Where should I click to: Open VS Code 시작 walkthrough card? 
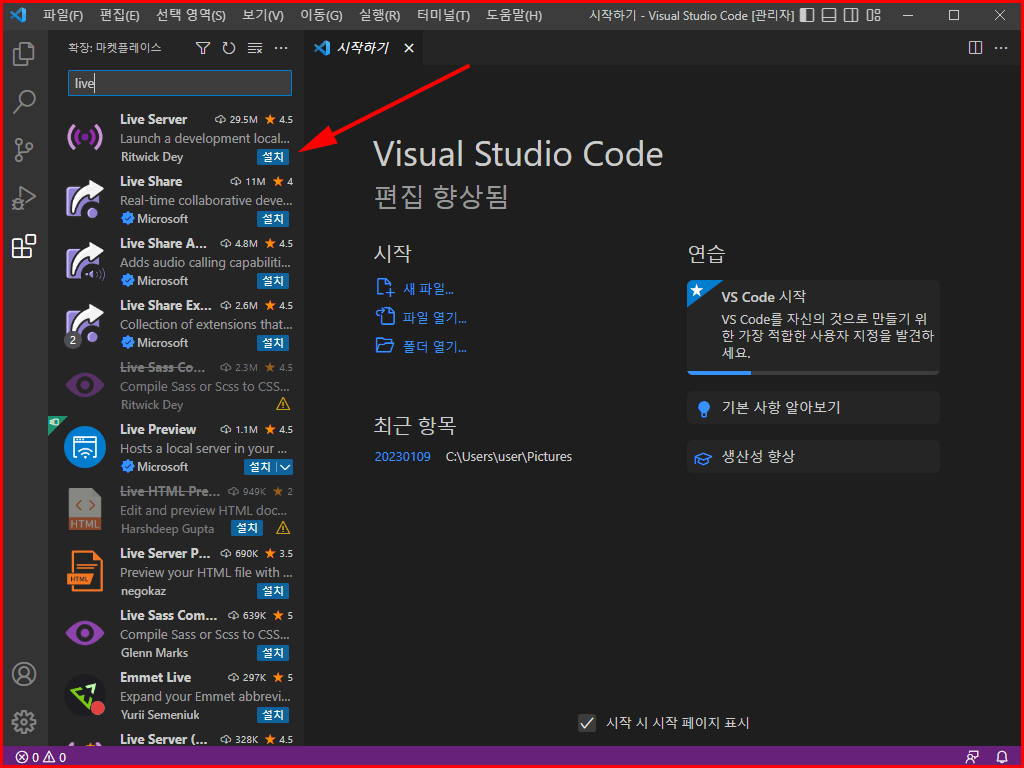pos(813,327)
